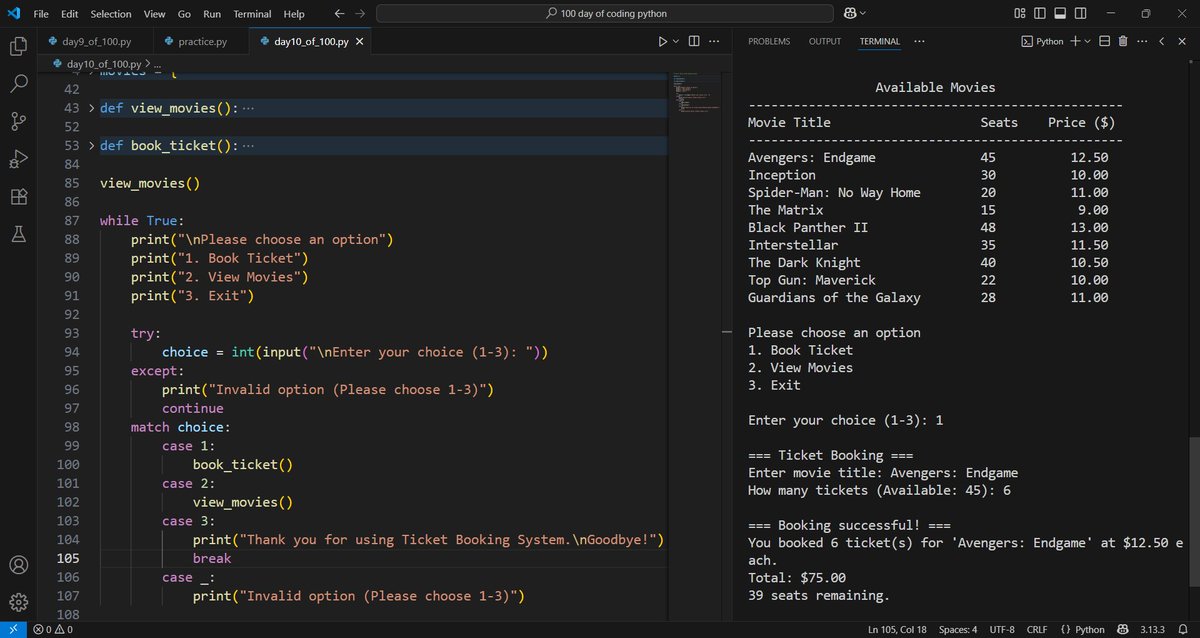Click the errors and warnings status entry
Image resolution: width=1200 pixels, height=638 pixels.
[51, 629]
